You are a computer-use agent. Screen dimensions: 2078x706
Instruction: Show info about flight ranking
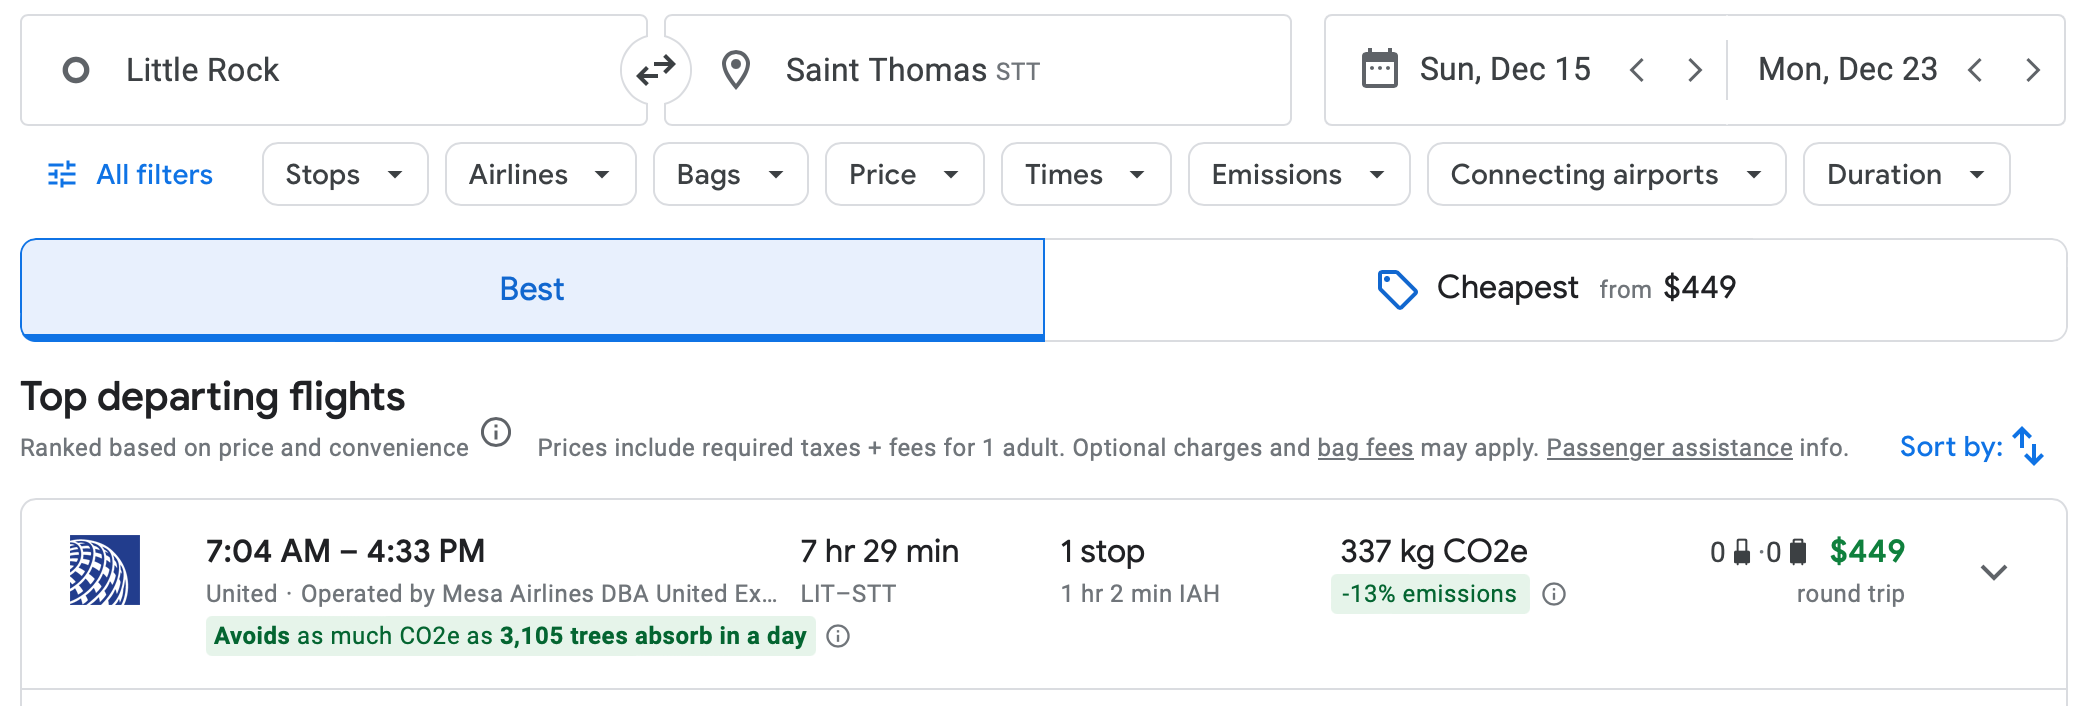pyautogui.click(x=496, y=433)
